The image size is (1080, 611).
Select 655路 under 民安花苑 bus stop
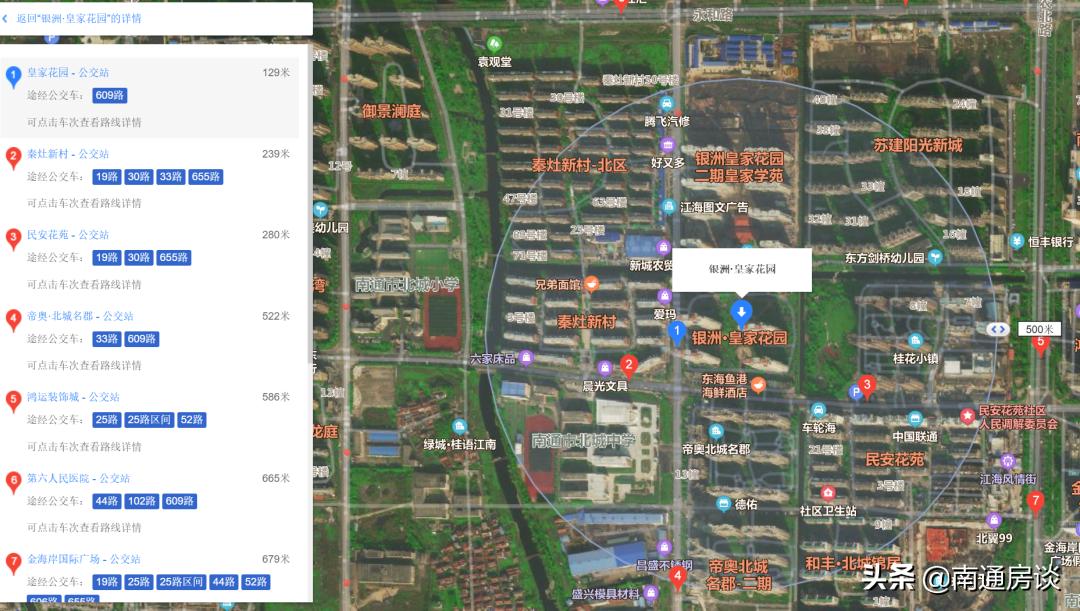point(174,258)
